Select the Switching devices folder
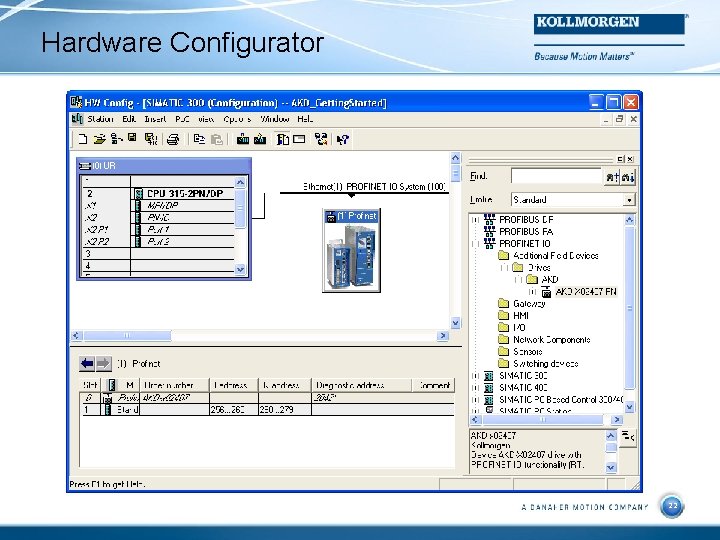The width and height of the screenshot is (720, 540). pos(546,363)
